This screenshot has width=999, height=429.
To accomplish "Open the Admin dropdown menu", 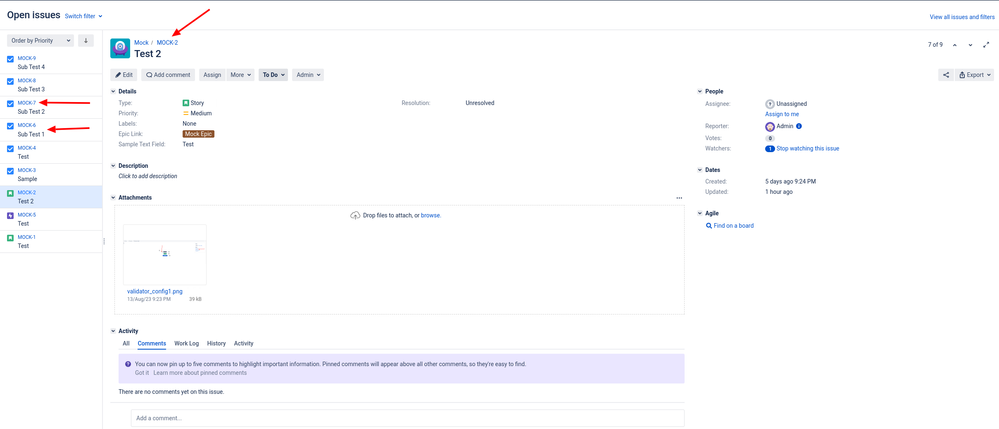I will pyautogui.click(x=308, y=75).
